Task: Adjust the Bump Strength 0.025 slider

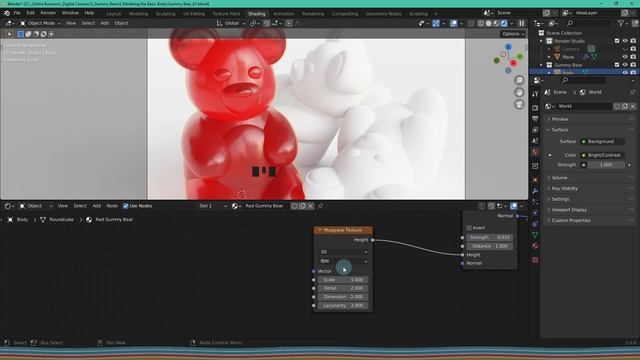Action: click(x=489, y=238)
